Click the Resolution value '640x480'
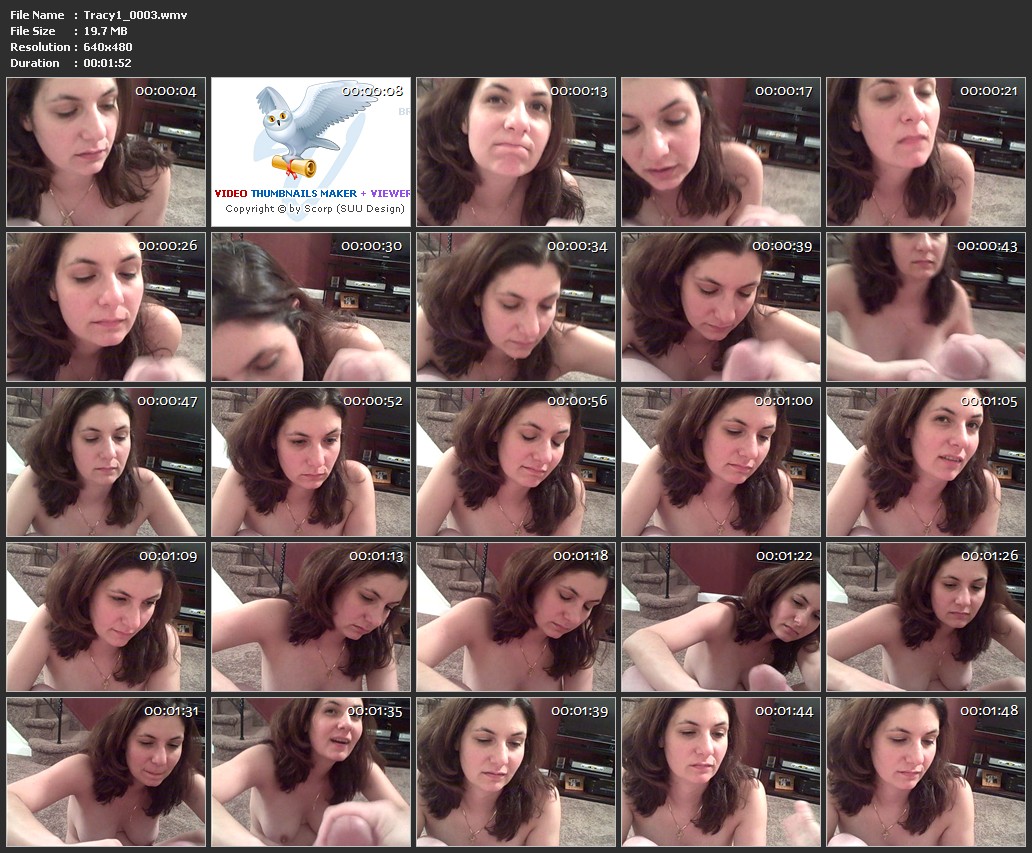This screenshot has width=1032, height=853. (x=108, y=47)
